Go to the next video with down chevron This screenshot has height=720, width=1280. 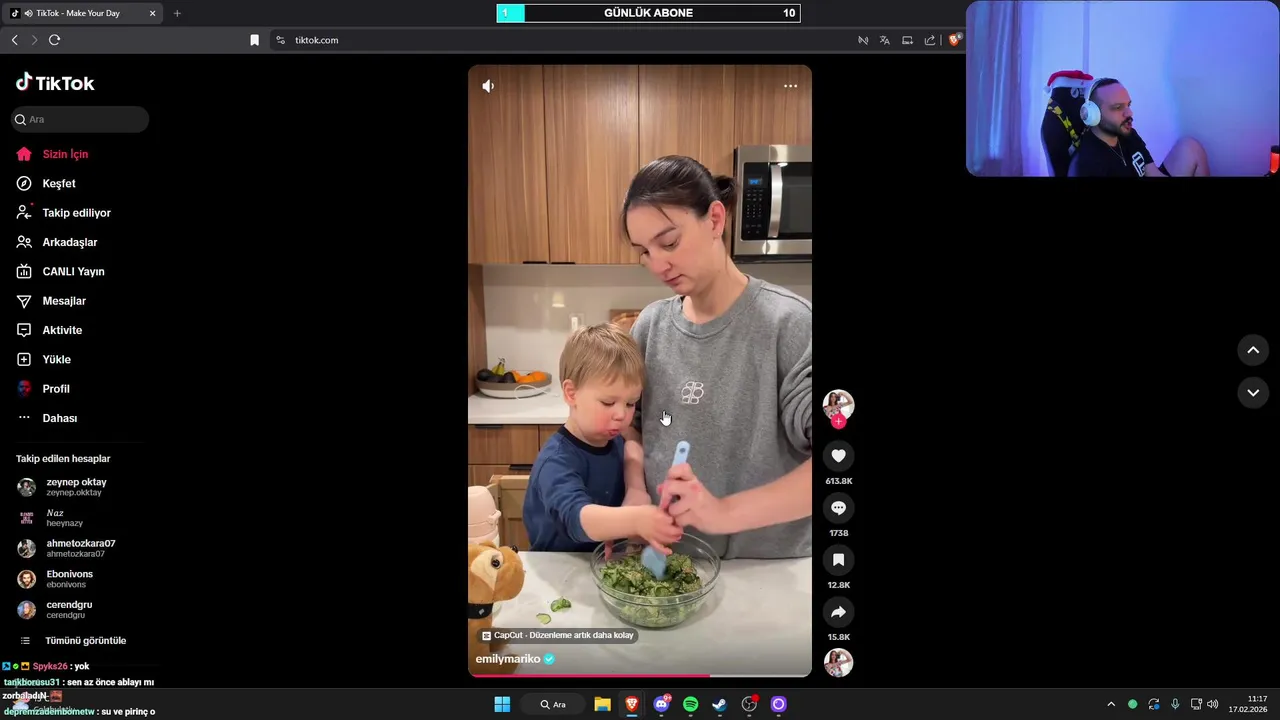click(x=1253, y=393)
